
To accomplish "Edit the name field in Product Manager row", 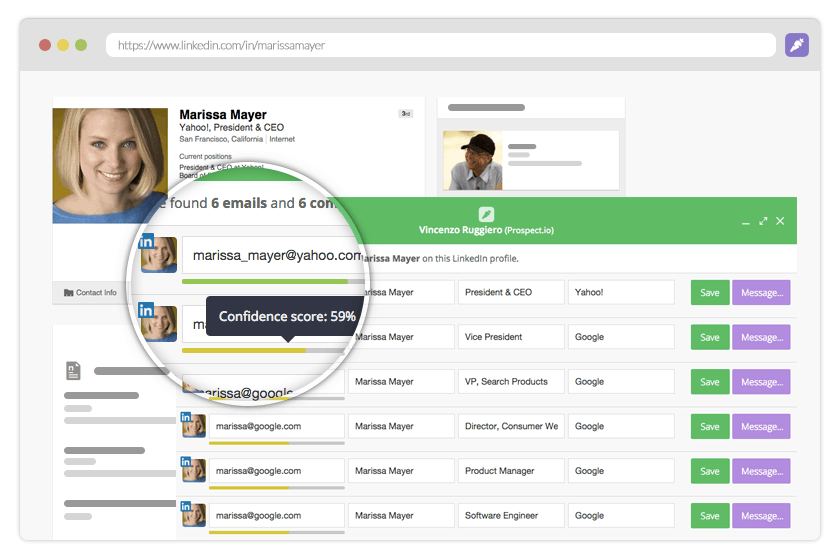I will [x=401, y=471].
